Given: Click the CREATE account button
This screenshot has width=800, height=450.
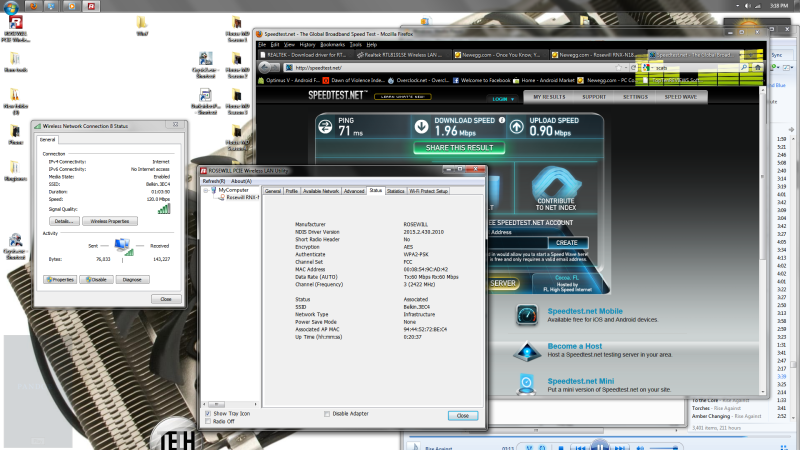Looking at the screenshot, I should [567, 243].
